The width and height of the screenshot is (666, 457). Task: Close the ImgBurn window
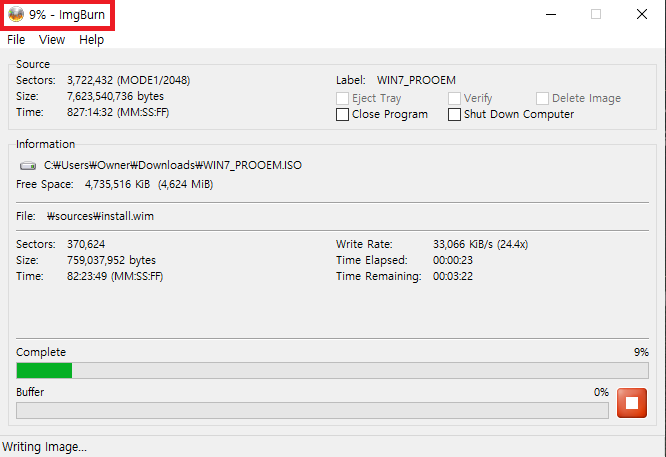pyautogui.click(x=642, y=14)
